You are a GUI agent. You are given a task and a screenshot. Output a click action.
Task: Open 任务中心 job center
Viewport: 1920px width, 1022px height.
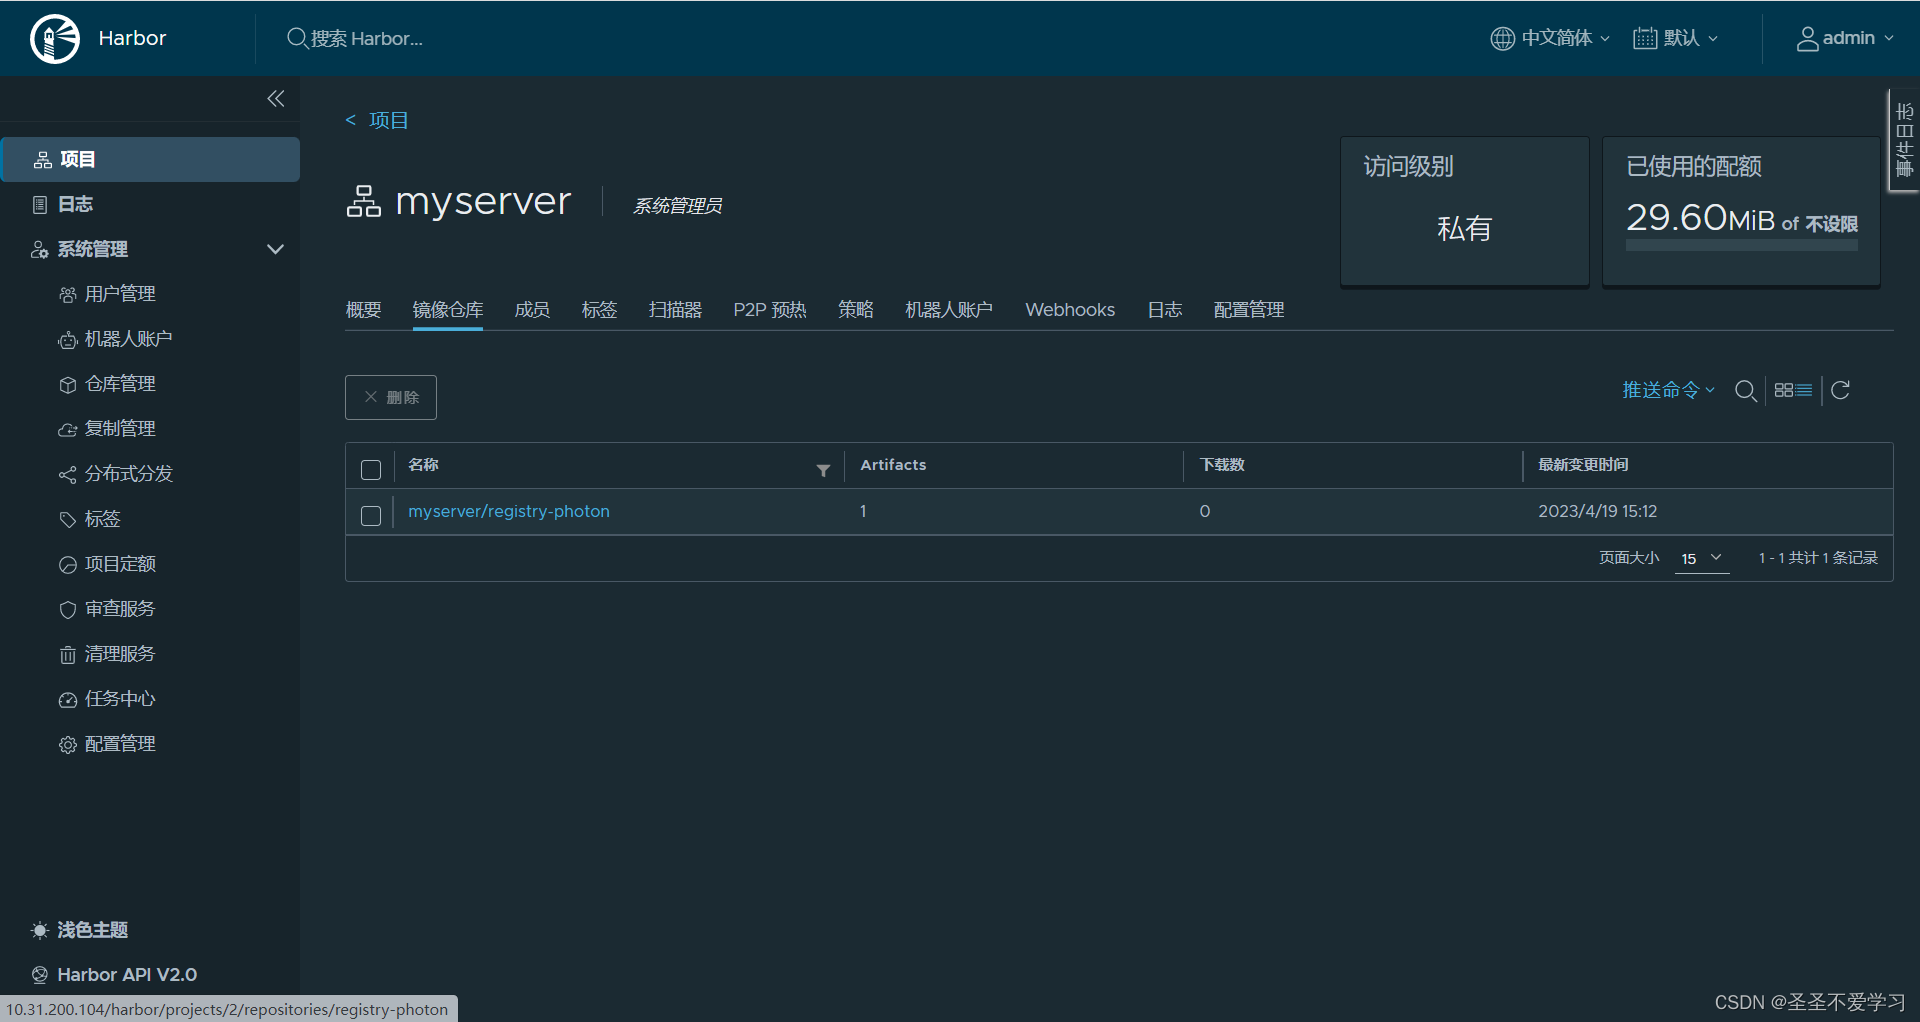pos(120,699)
